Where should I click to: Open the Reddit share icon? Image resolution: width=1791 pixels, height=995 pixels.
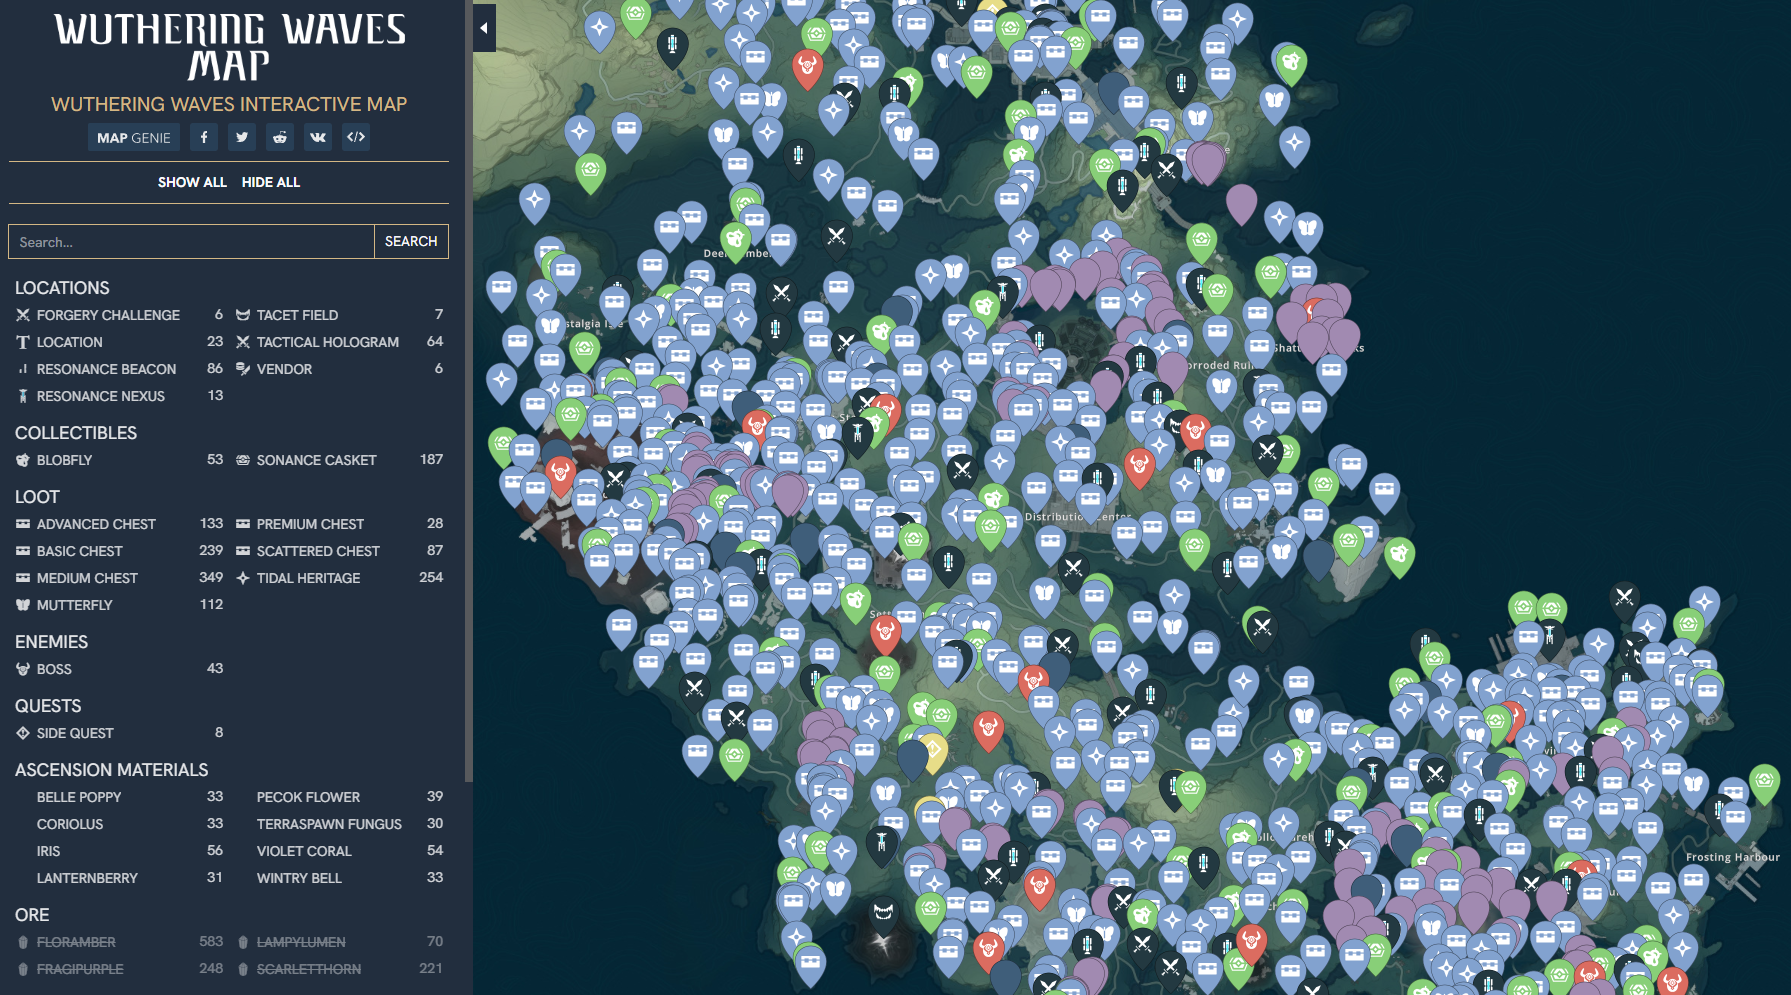pyautogui.click(x=280, y=137)
